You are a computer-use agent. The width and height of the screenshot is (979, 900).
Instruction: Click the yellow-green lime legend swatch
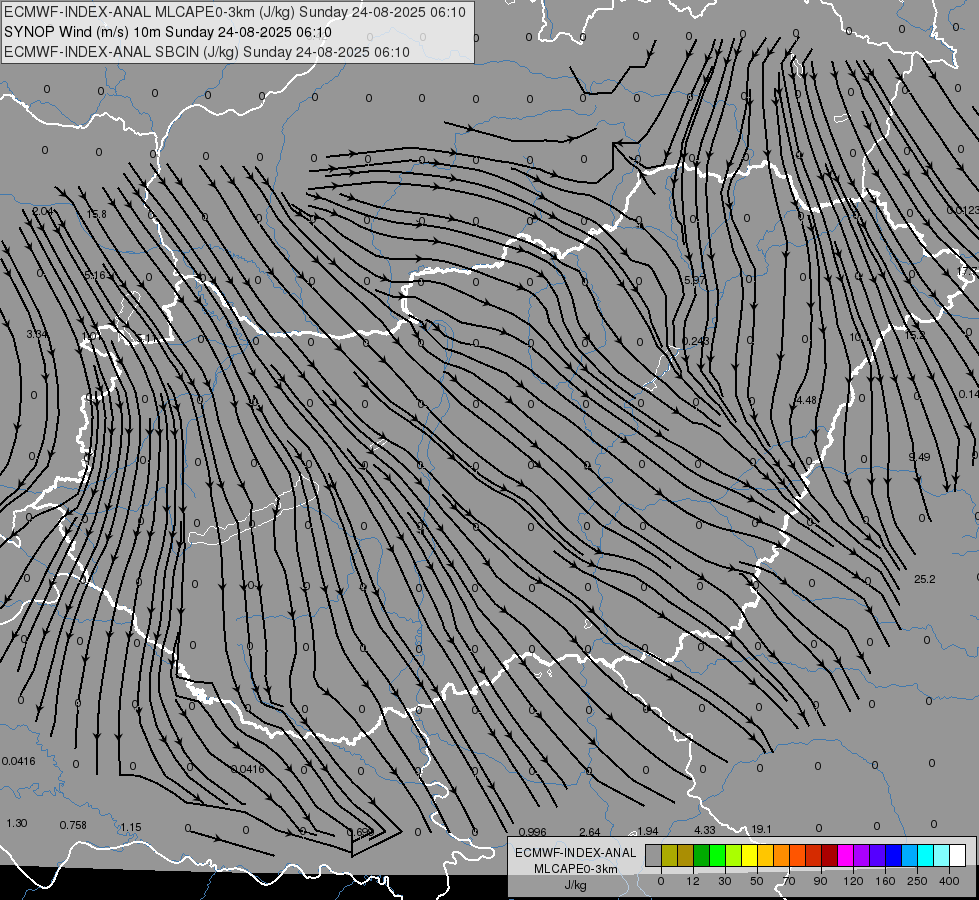tap(734, 855)
